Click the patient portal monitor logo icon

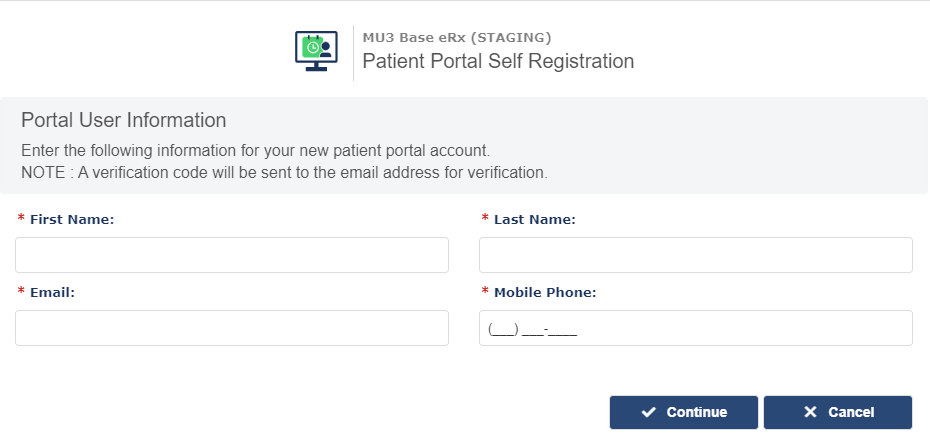(316, 52)
